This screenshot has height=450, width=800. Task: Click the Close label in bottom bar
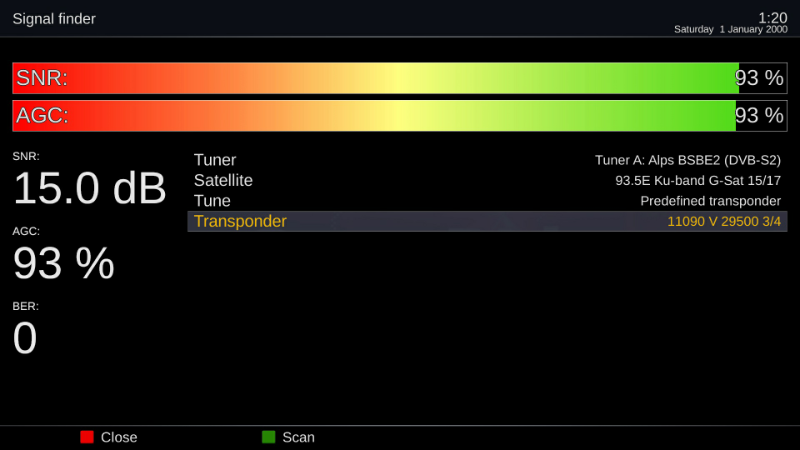119,437
